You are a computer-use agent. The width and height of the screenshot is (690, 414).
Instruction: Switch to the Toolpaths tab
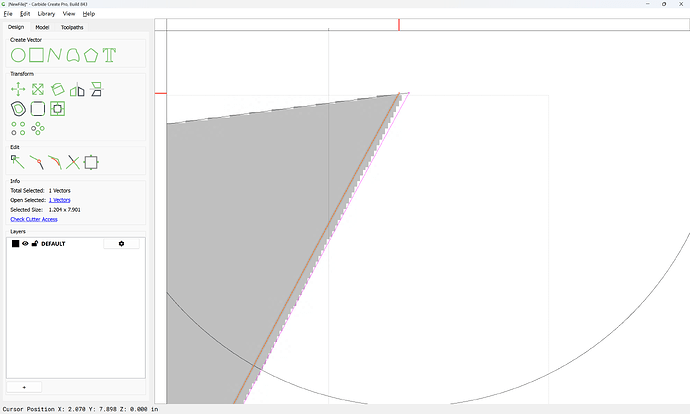click(72, 27)
